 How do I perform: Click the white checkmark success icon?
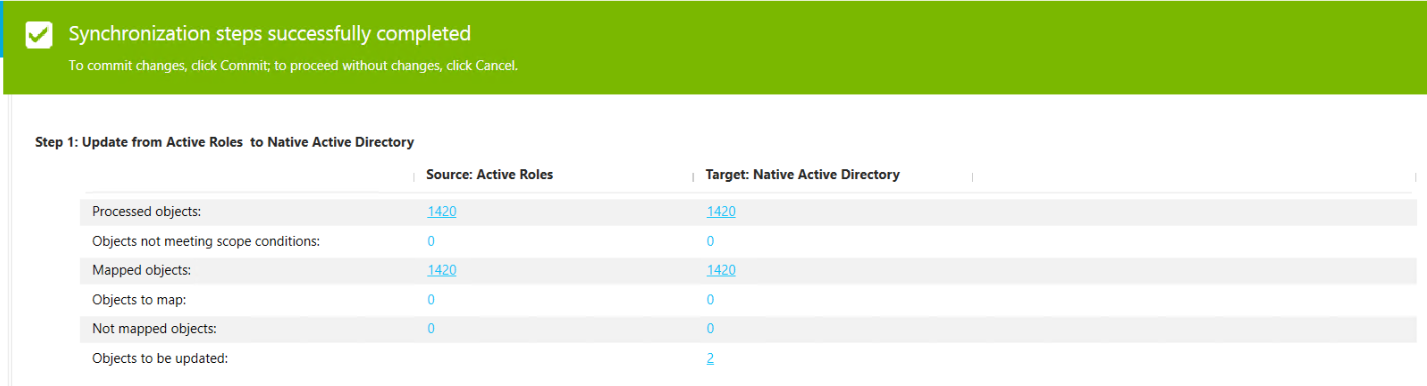39,36
